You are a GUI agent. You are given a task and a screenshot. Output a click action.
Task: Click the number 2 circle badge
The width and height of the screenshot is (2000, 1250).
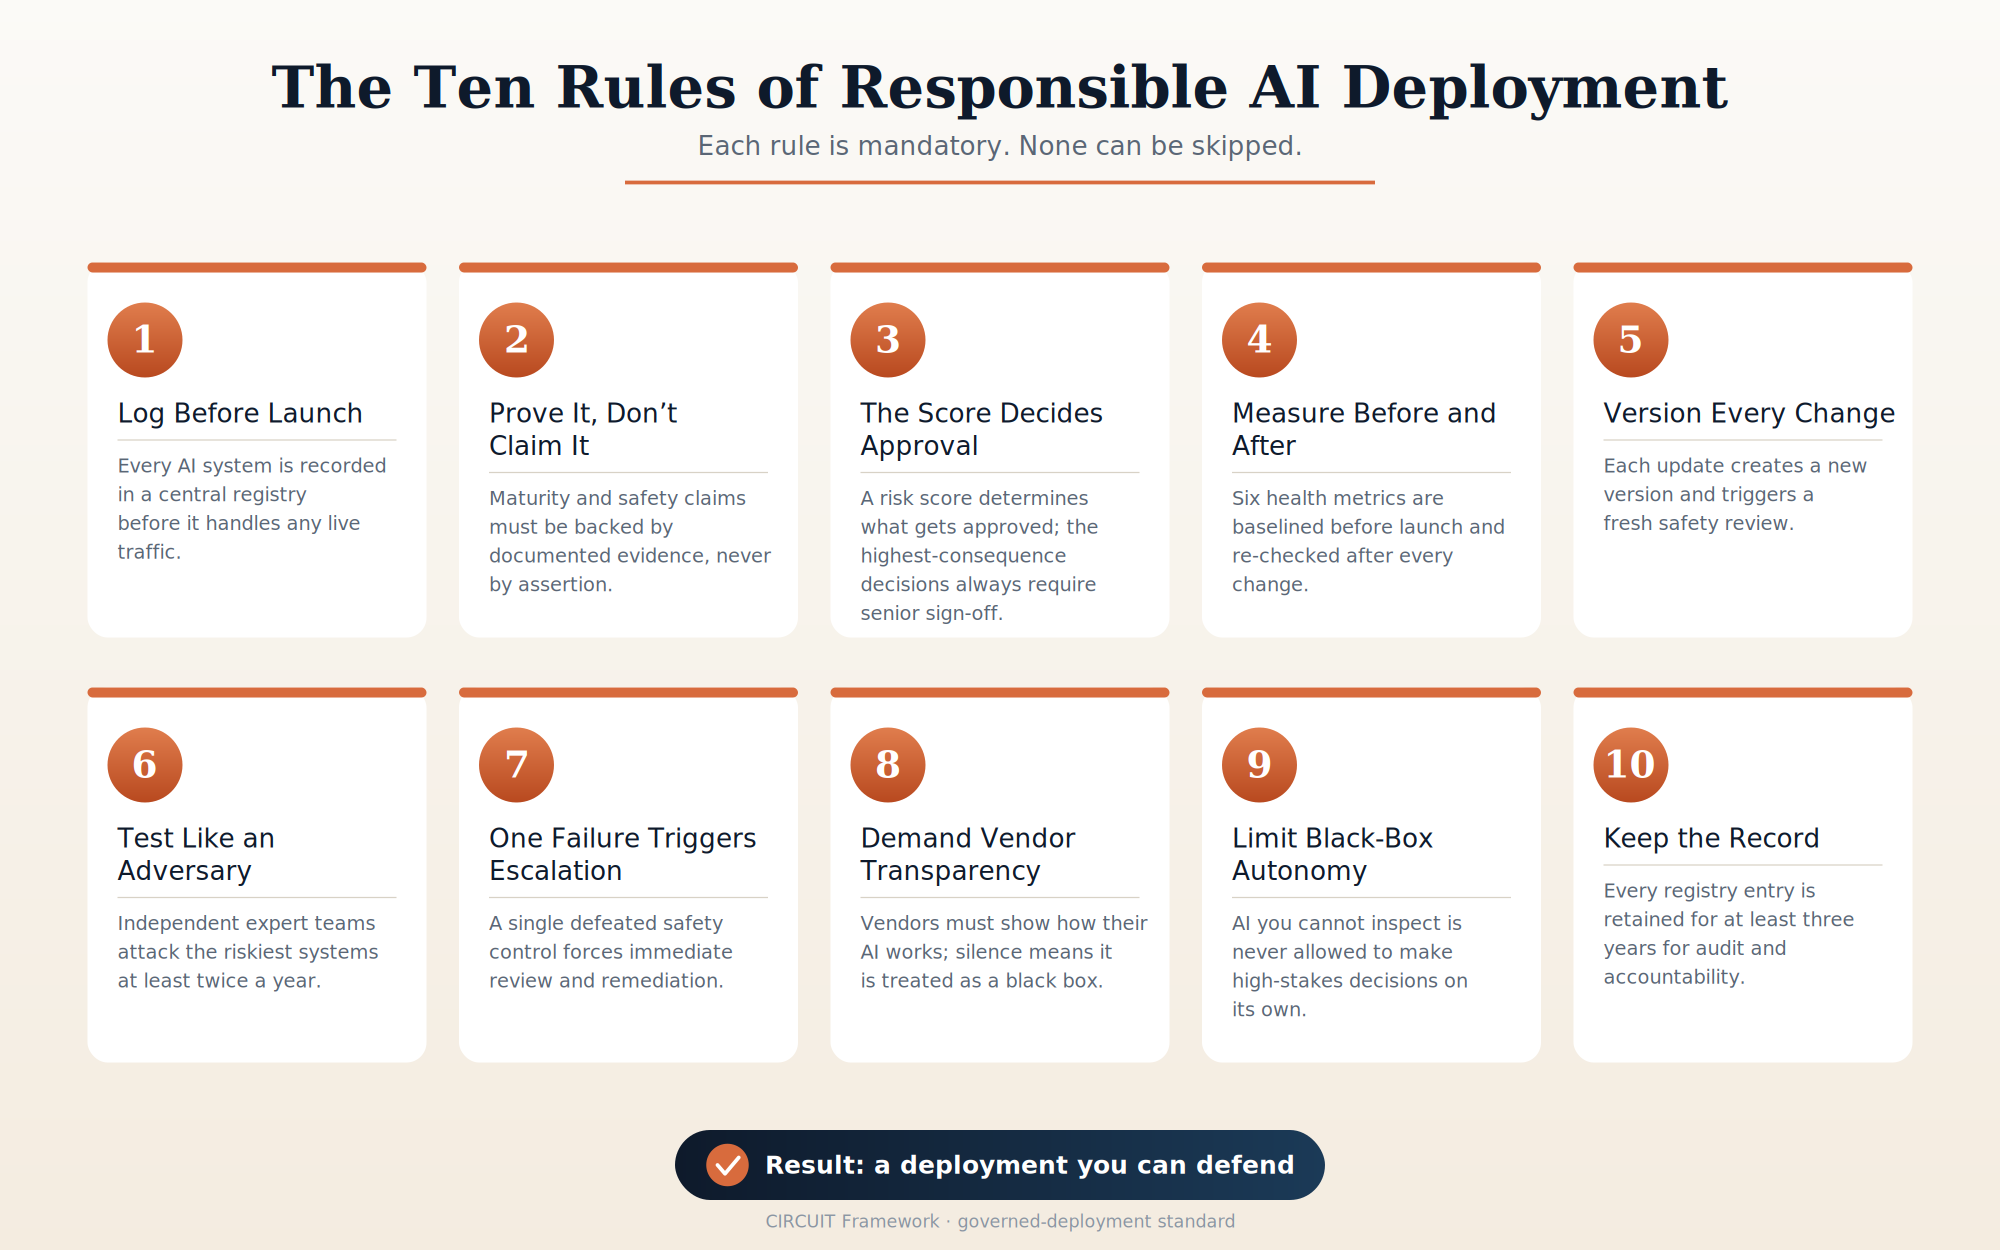(516, 340)
